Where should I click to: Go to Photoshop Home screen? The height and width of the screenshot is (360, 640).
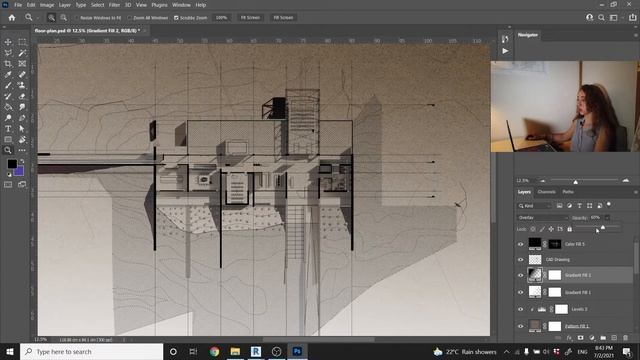[x=12, y=18]
